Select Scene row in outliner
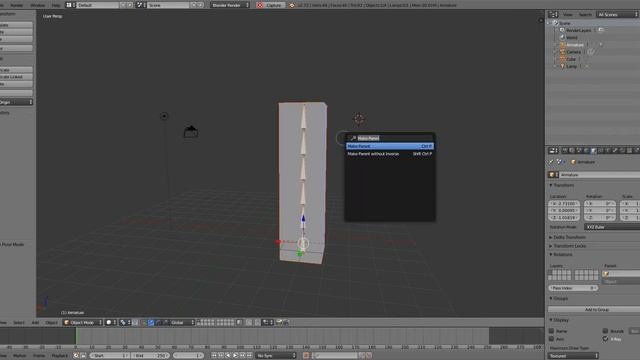Image resolution: width=640 pixels, height=360 pixels. [565, 23]
